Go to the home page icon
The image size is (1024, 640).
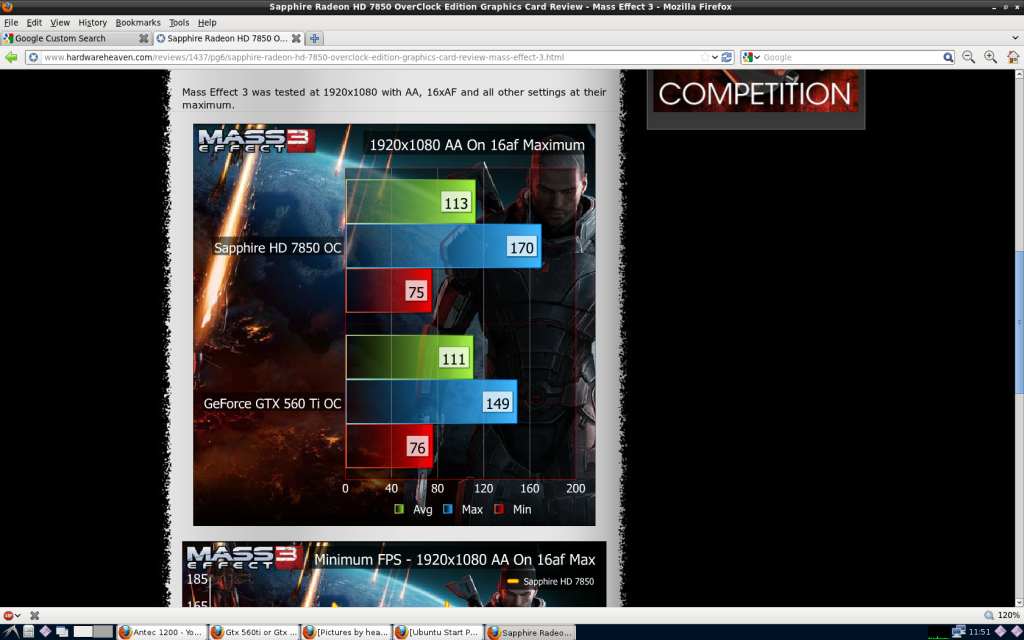coord(1013,57)
